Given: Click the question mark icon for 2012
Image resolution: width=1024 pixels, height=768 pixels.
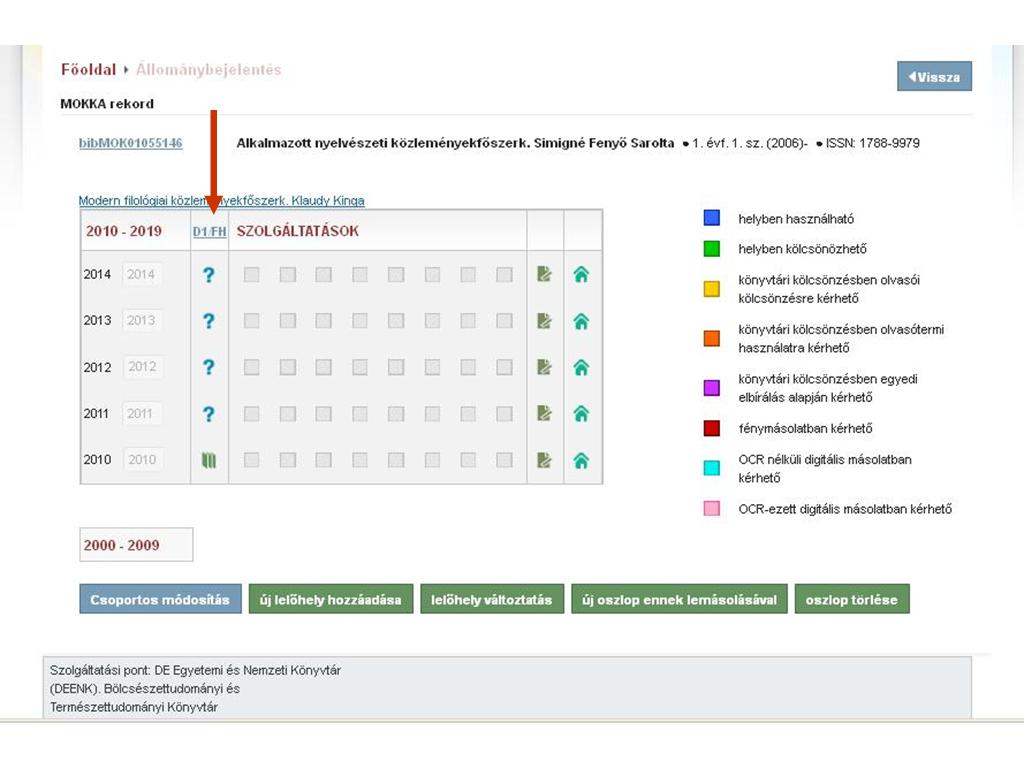Looking at the screenshot, I should 208,367.
